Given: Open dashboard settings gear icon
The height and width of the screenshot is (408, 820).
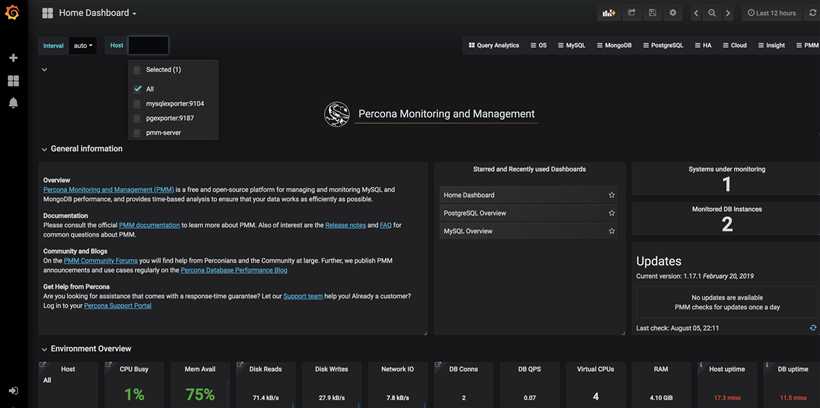Looking at the screenshot, I should pyautogui.click(x=673, y=13).
